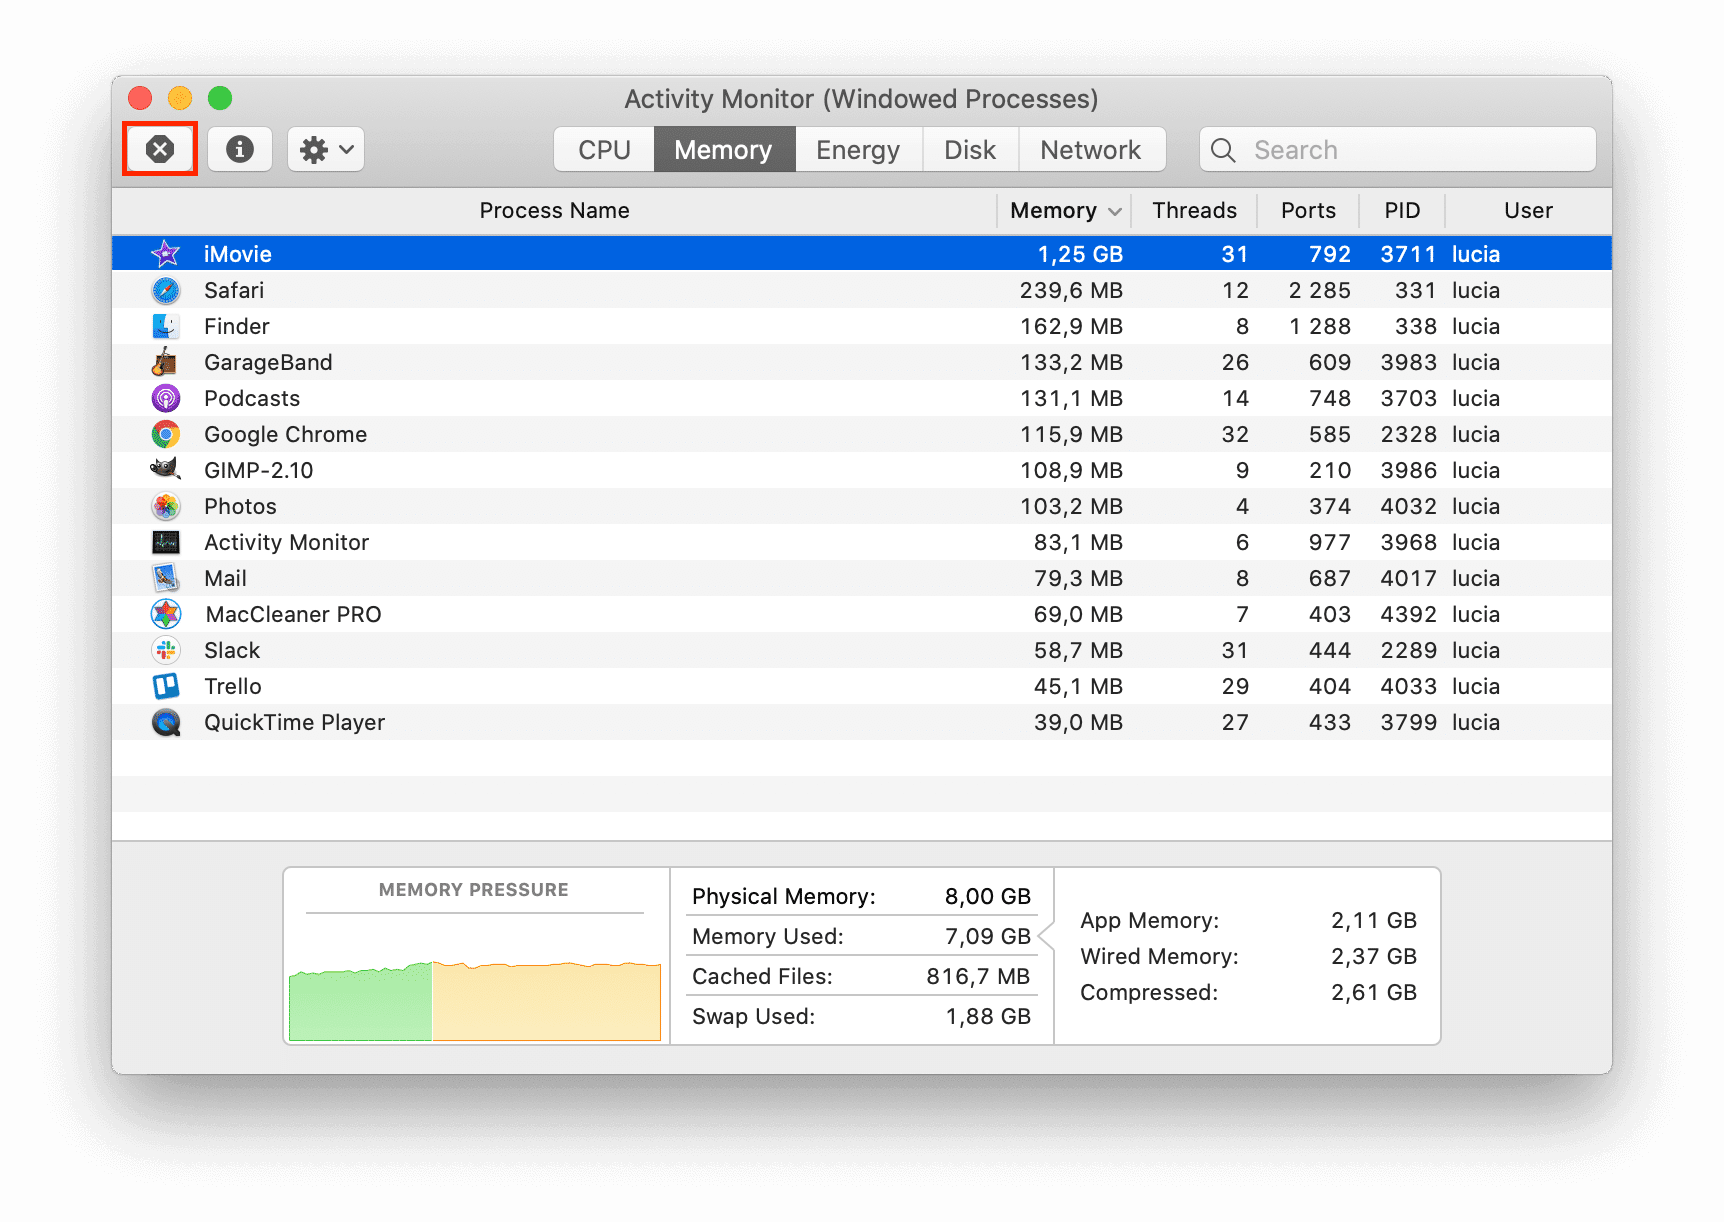This screenshot has height=1222, width=1724.
Task: Select the Podcasts process name
Action: [x=252, y=398]
